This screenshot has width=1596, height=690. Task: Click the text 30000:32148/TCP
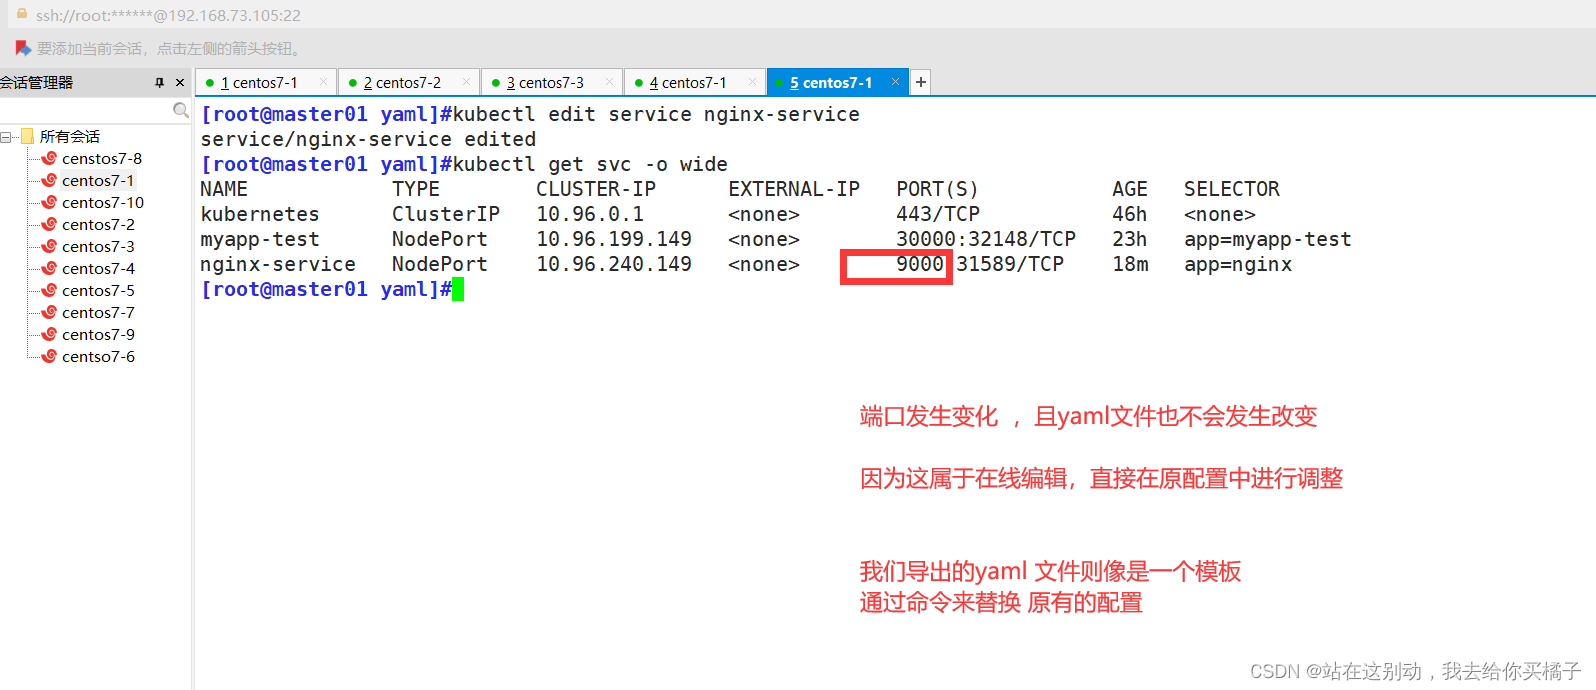(x=986, y=239)
